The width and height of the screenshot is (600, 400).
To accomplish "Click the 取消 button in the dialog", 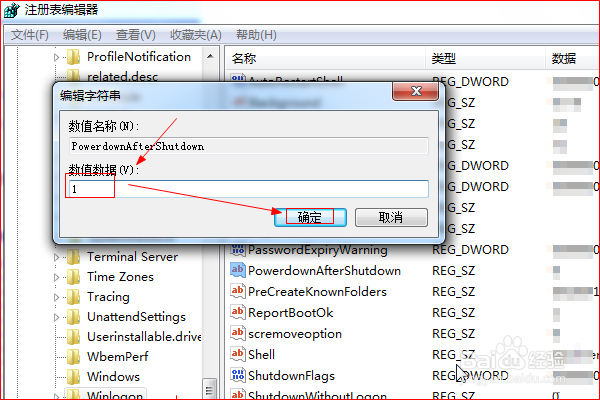I will [x=391, y=217].
